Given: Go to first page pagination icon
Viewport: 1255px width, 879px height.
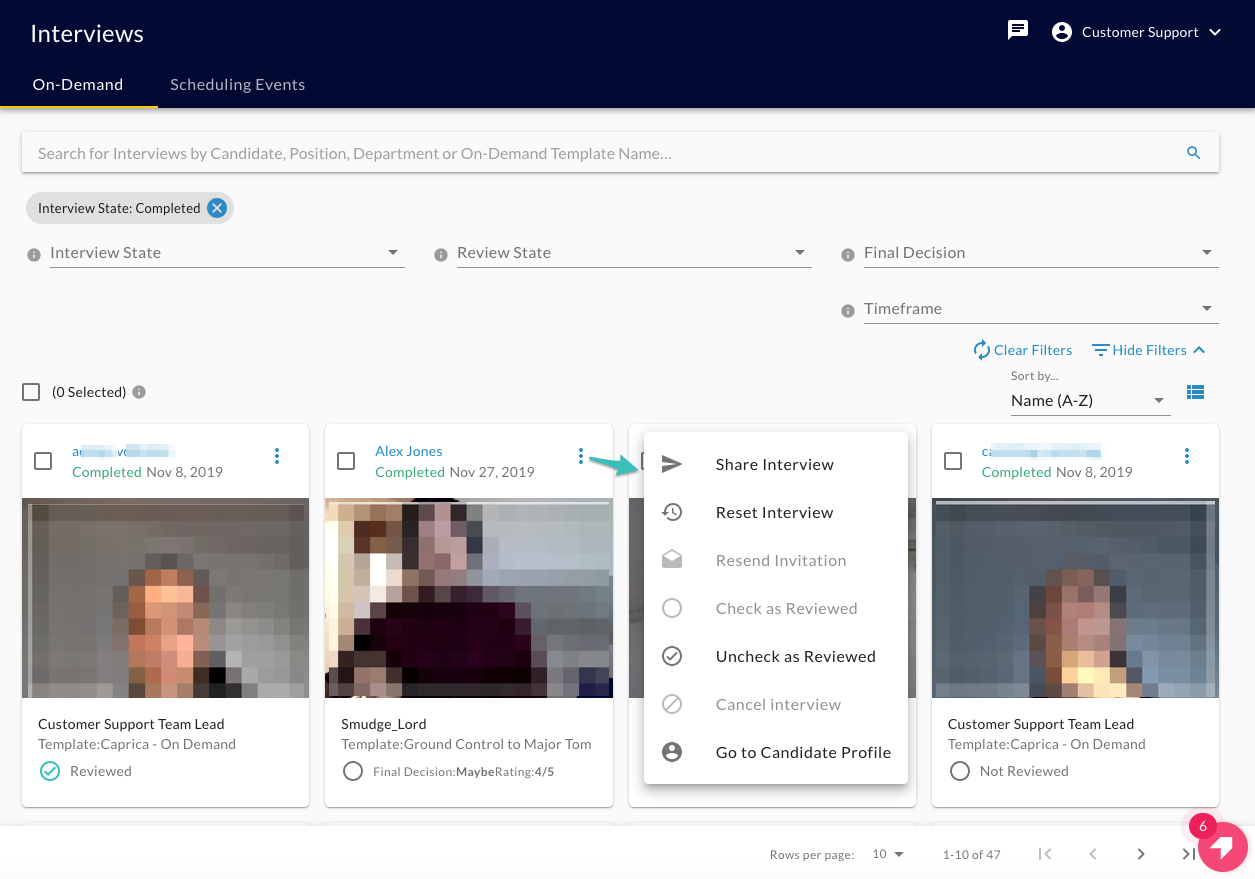Looking at the screenshot, I should [x=1045, y=854].
